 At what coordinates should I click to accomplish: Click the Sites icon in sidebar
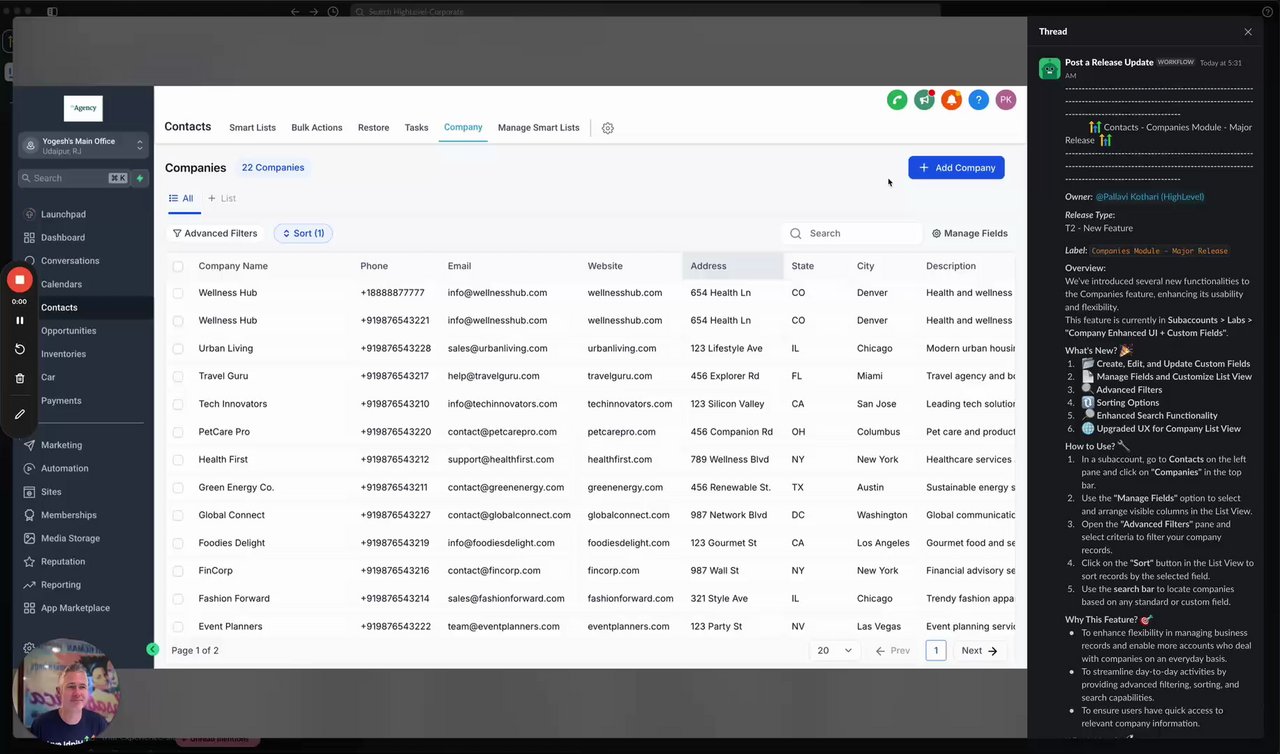pyautogui.click(x=30, y=492)
